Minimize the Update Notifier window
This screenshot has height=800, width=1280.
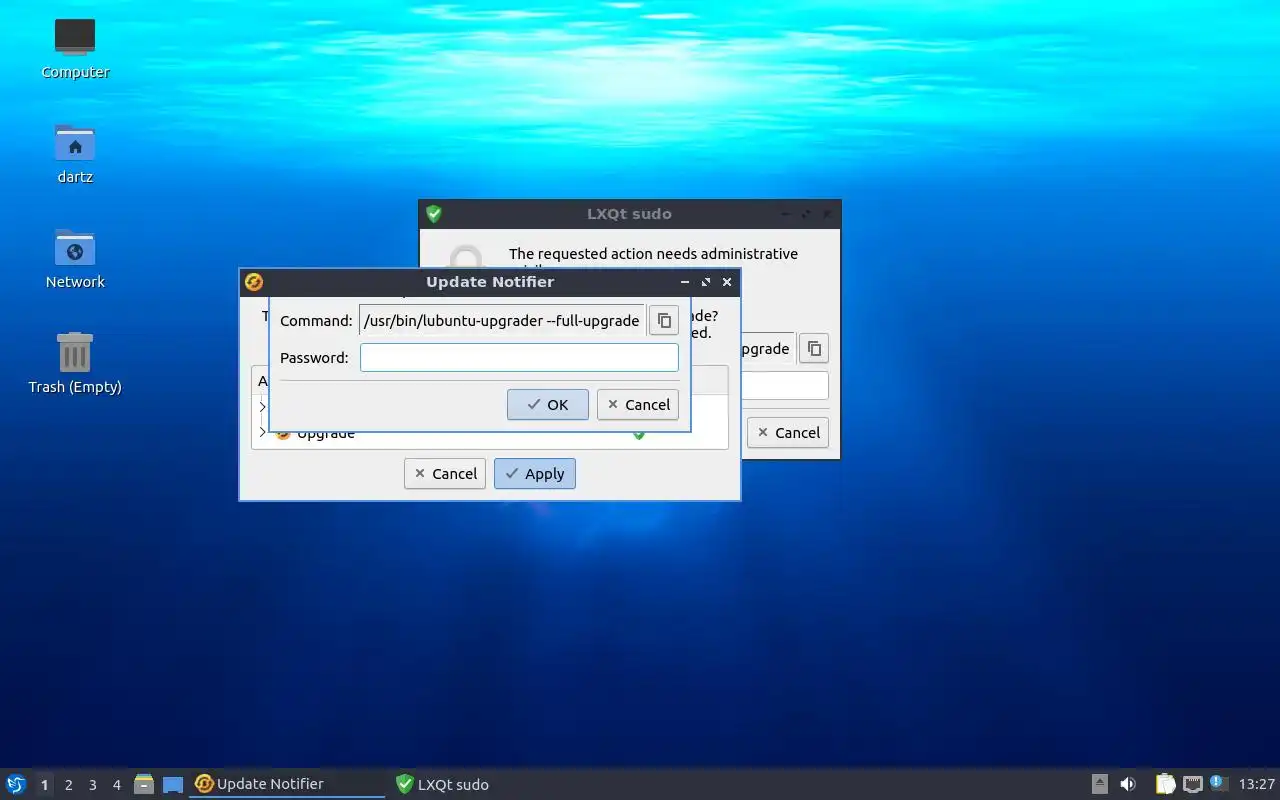(x=685, y=282)
